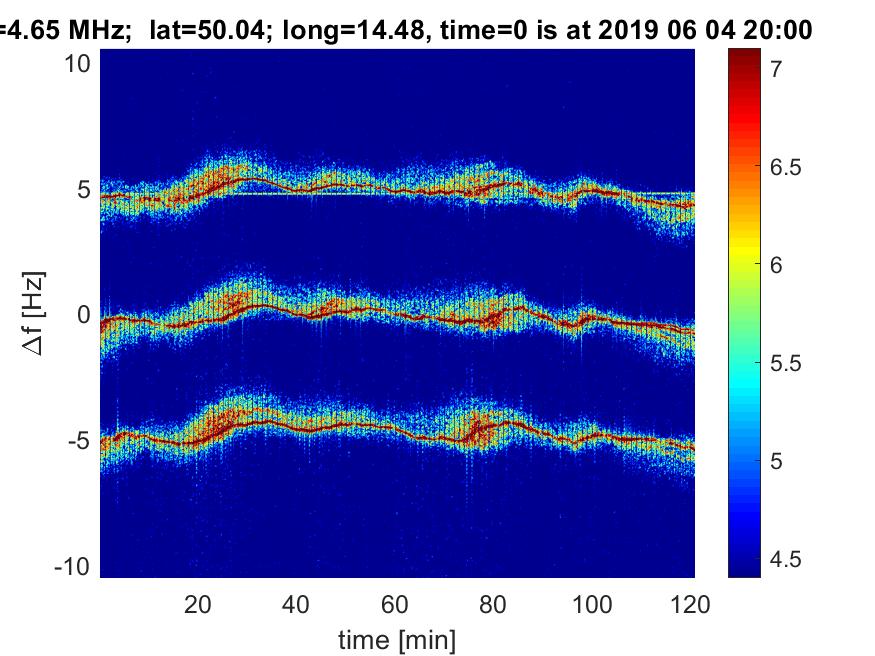The height and width of the screenshot is (656, 875).
Task: Click the "time [min]" x-axis label
Action: click(x=397, y=638)
